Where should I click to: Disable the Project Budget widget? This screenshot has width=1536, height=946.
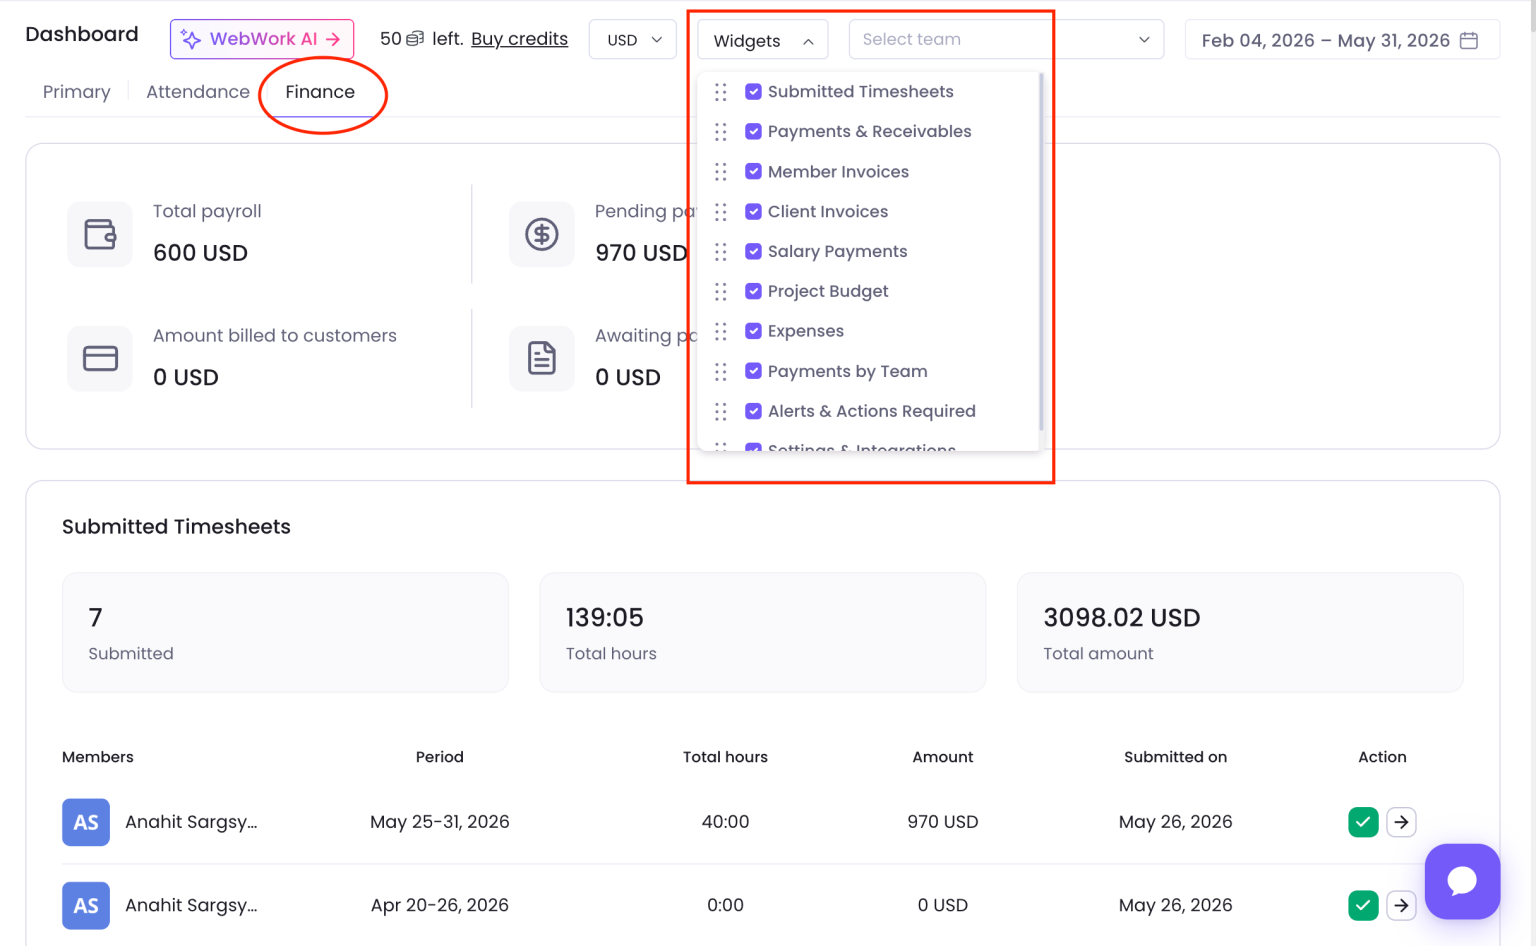[754, 292]
